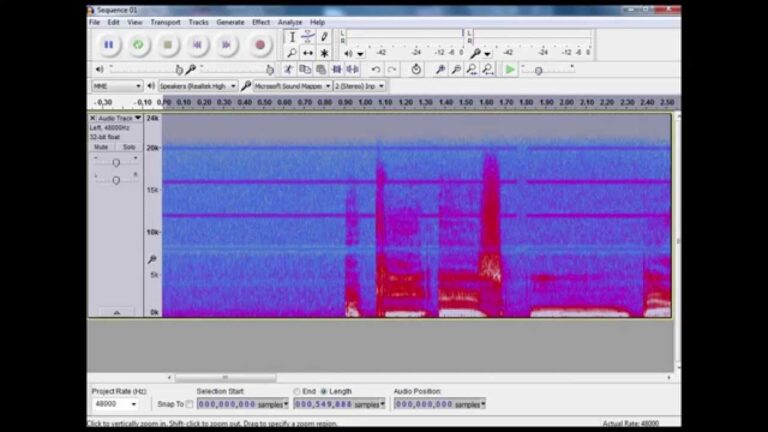Click the Copy icon in edit toolbar
Screen dimensions: 768x432
pos(305,70)
